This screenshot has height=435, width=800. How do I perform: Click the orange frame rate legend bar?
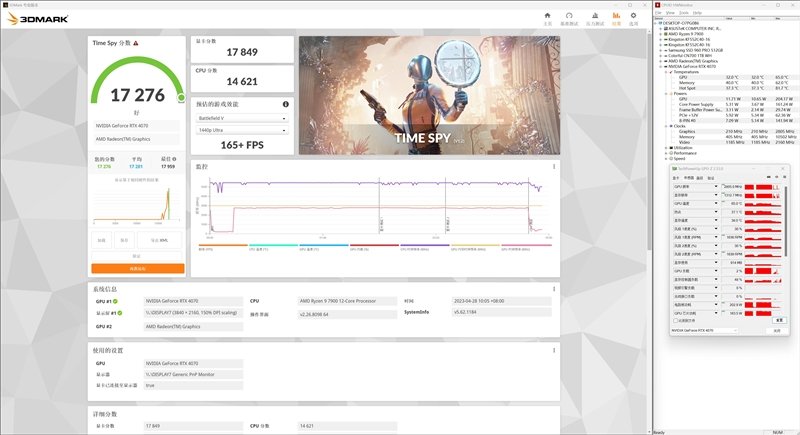pyautogui.click(x=223, y=245)
